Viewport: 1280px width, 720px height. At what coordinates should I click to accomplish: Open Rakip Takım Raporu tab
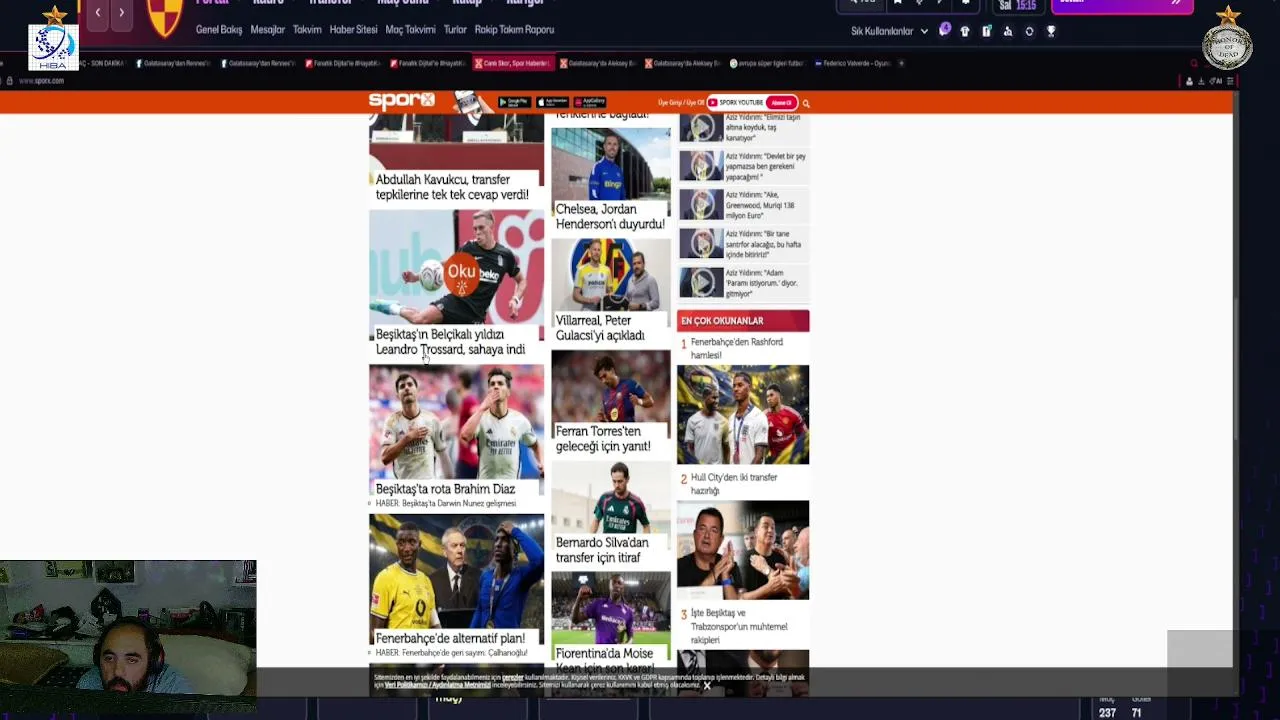click(x=514, y=30)
